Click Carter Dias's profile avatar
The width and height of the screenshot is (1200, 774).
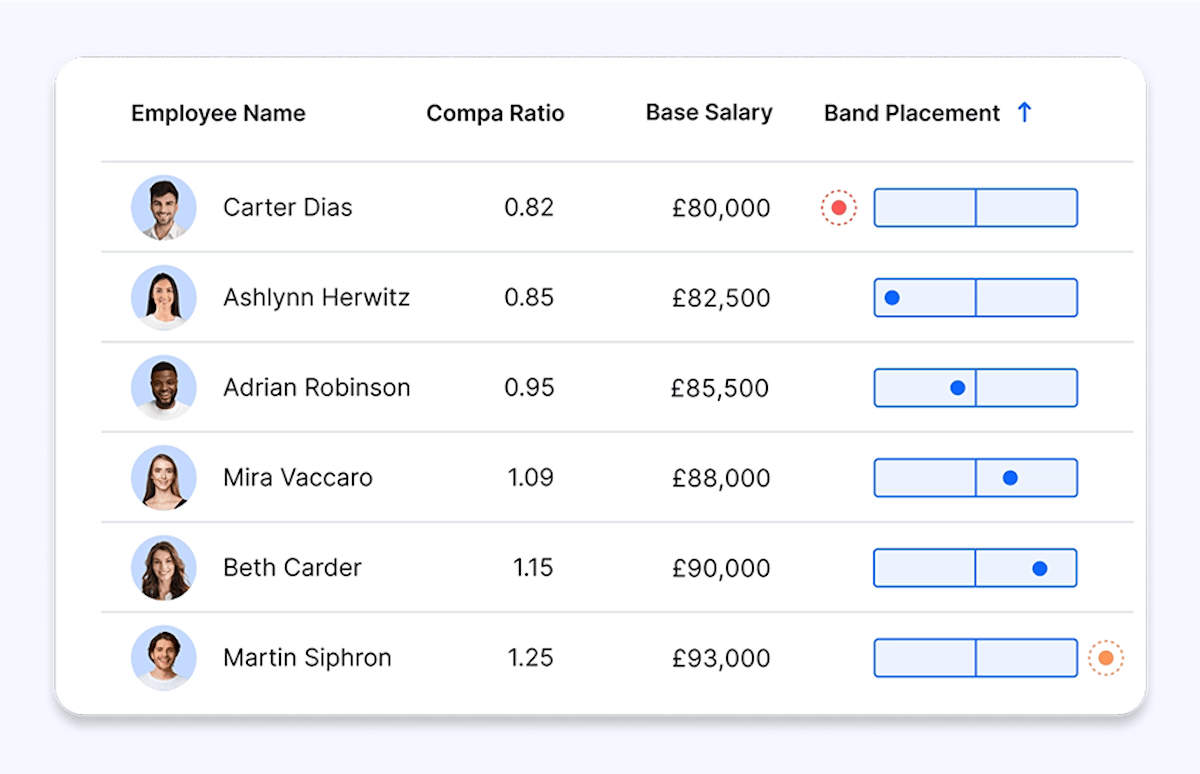click(x=164, y=207)
